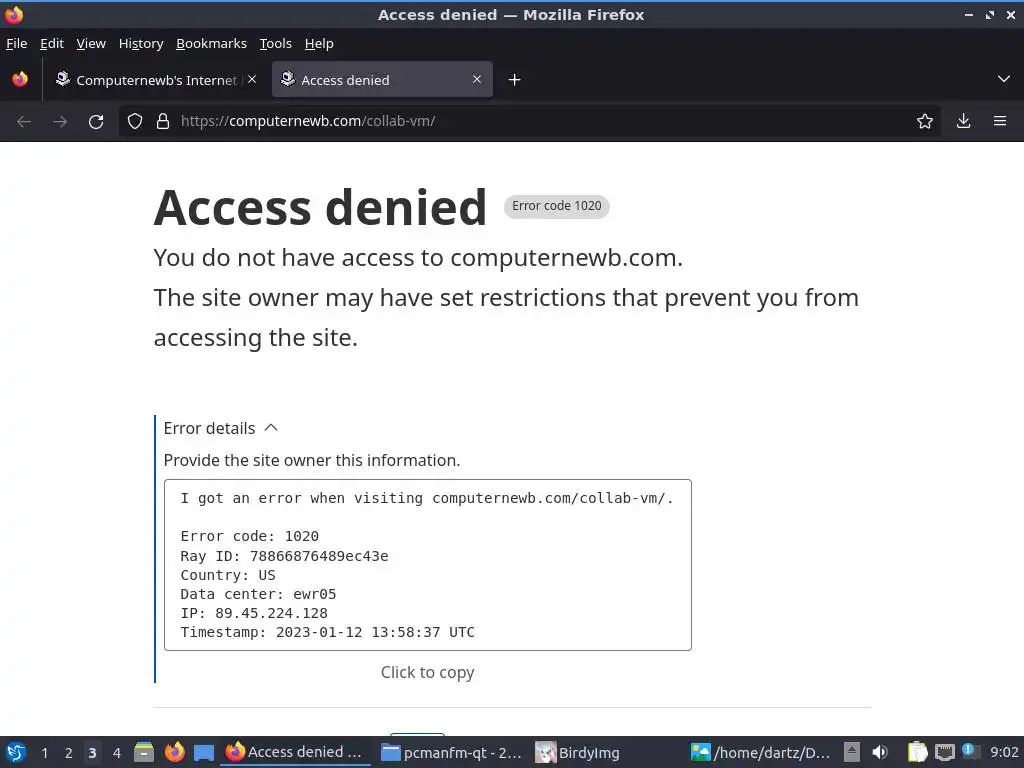The height and width of the screenshot is (768, 1024).
Task: Click the 'Access denied' heading
Action: 320,208
